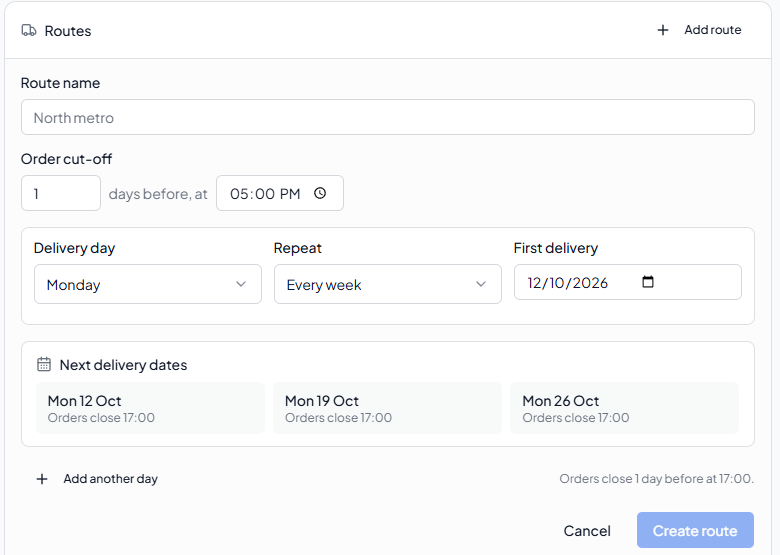Viewport: 780px width, 555px height.
Task: Click the Routes heading text
Action: click(68, 31)
